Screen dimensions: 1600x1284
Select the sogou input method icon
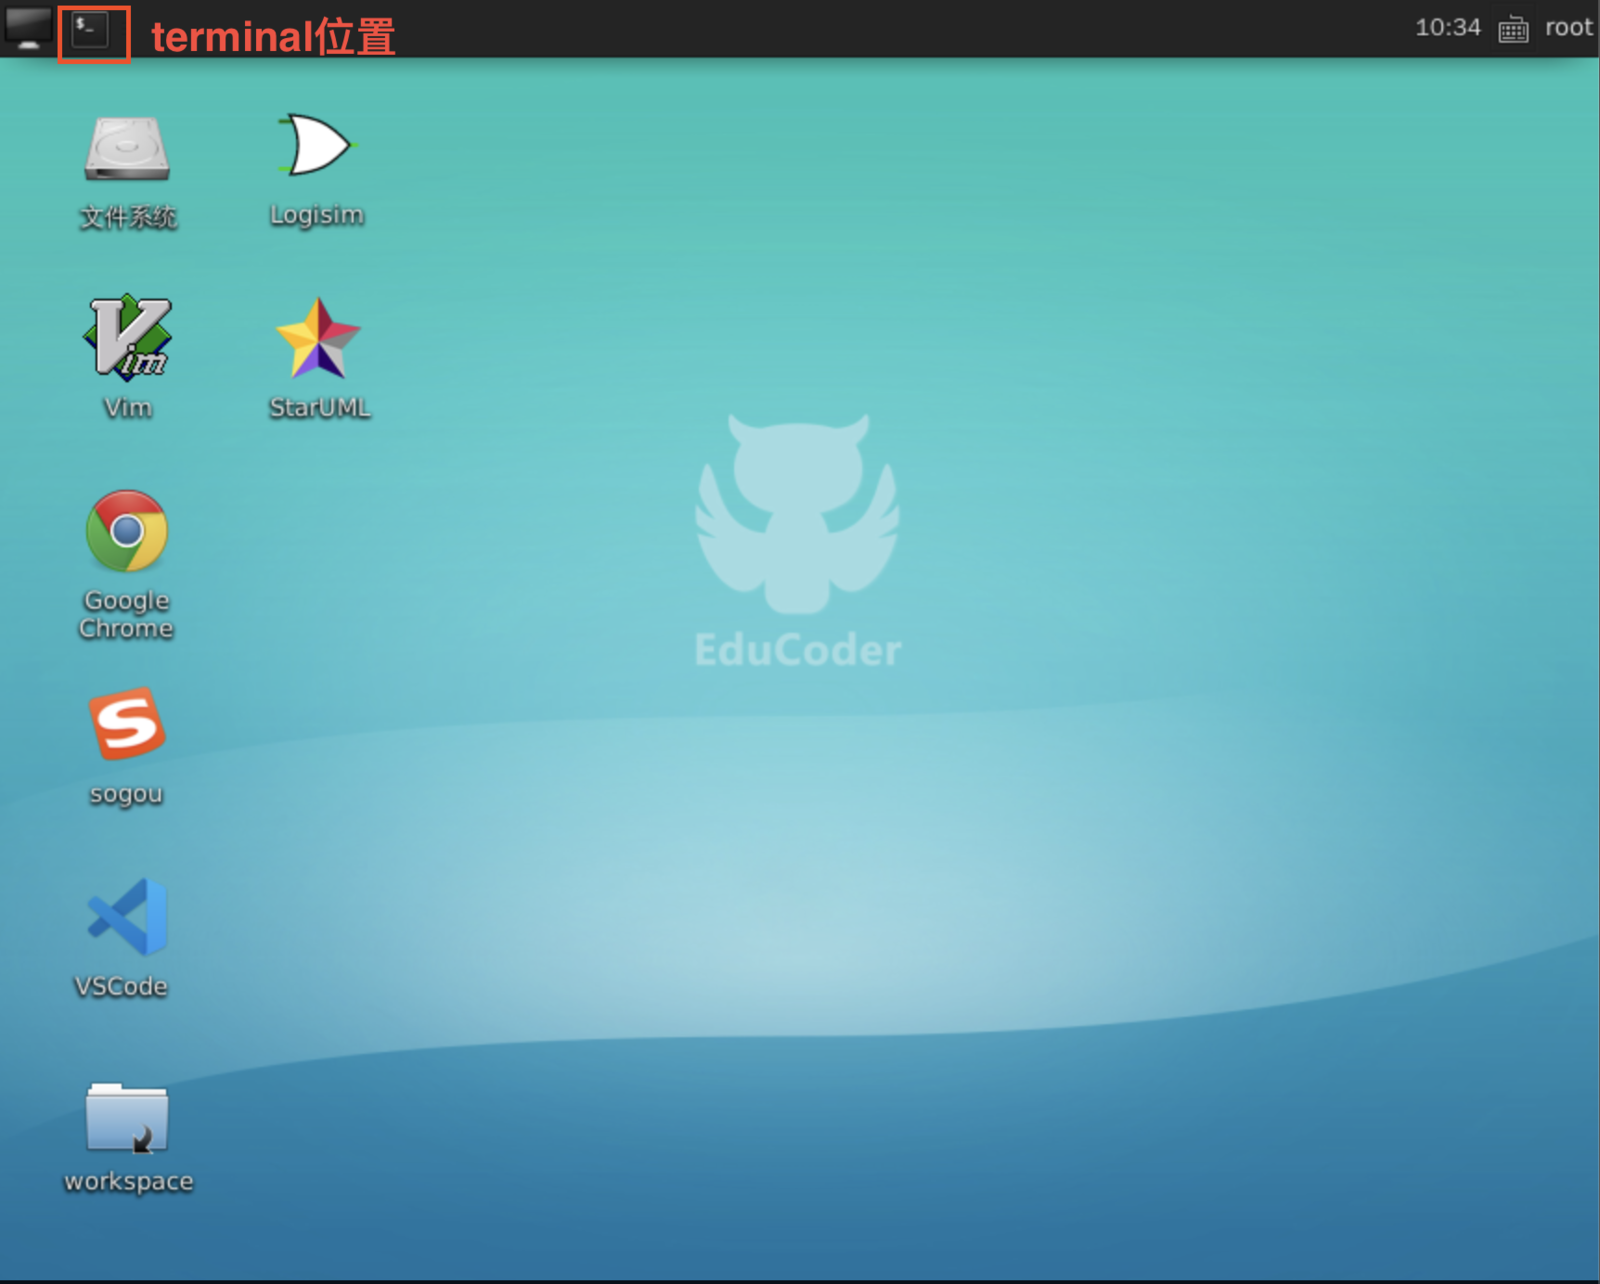coord(127,723)
